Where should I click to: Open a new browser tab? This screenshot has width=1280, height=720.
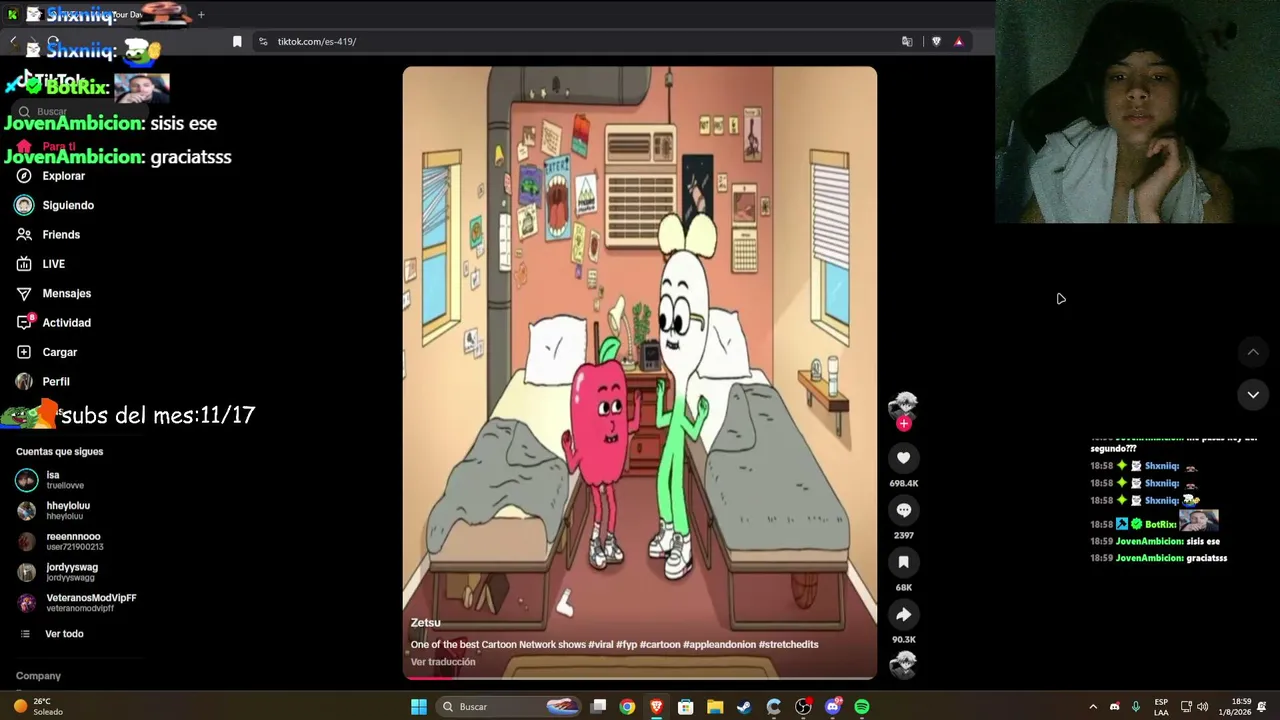coord(201,14)
